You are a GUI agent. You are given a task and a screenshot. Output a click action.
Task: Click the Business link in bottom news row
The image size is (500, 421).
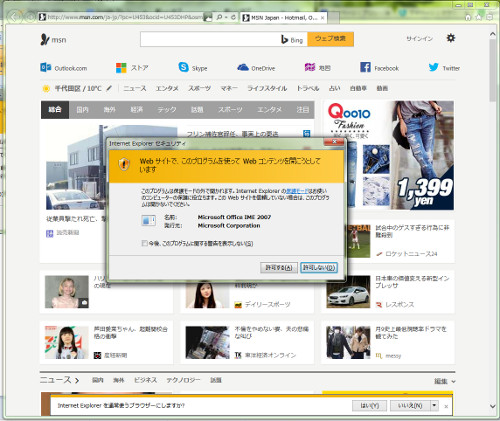click(x=145, y=380)
